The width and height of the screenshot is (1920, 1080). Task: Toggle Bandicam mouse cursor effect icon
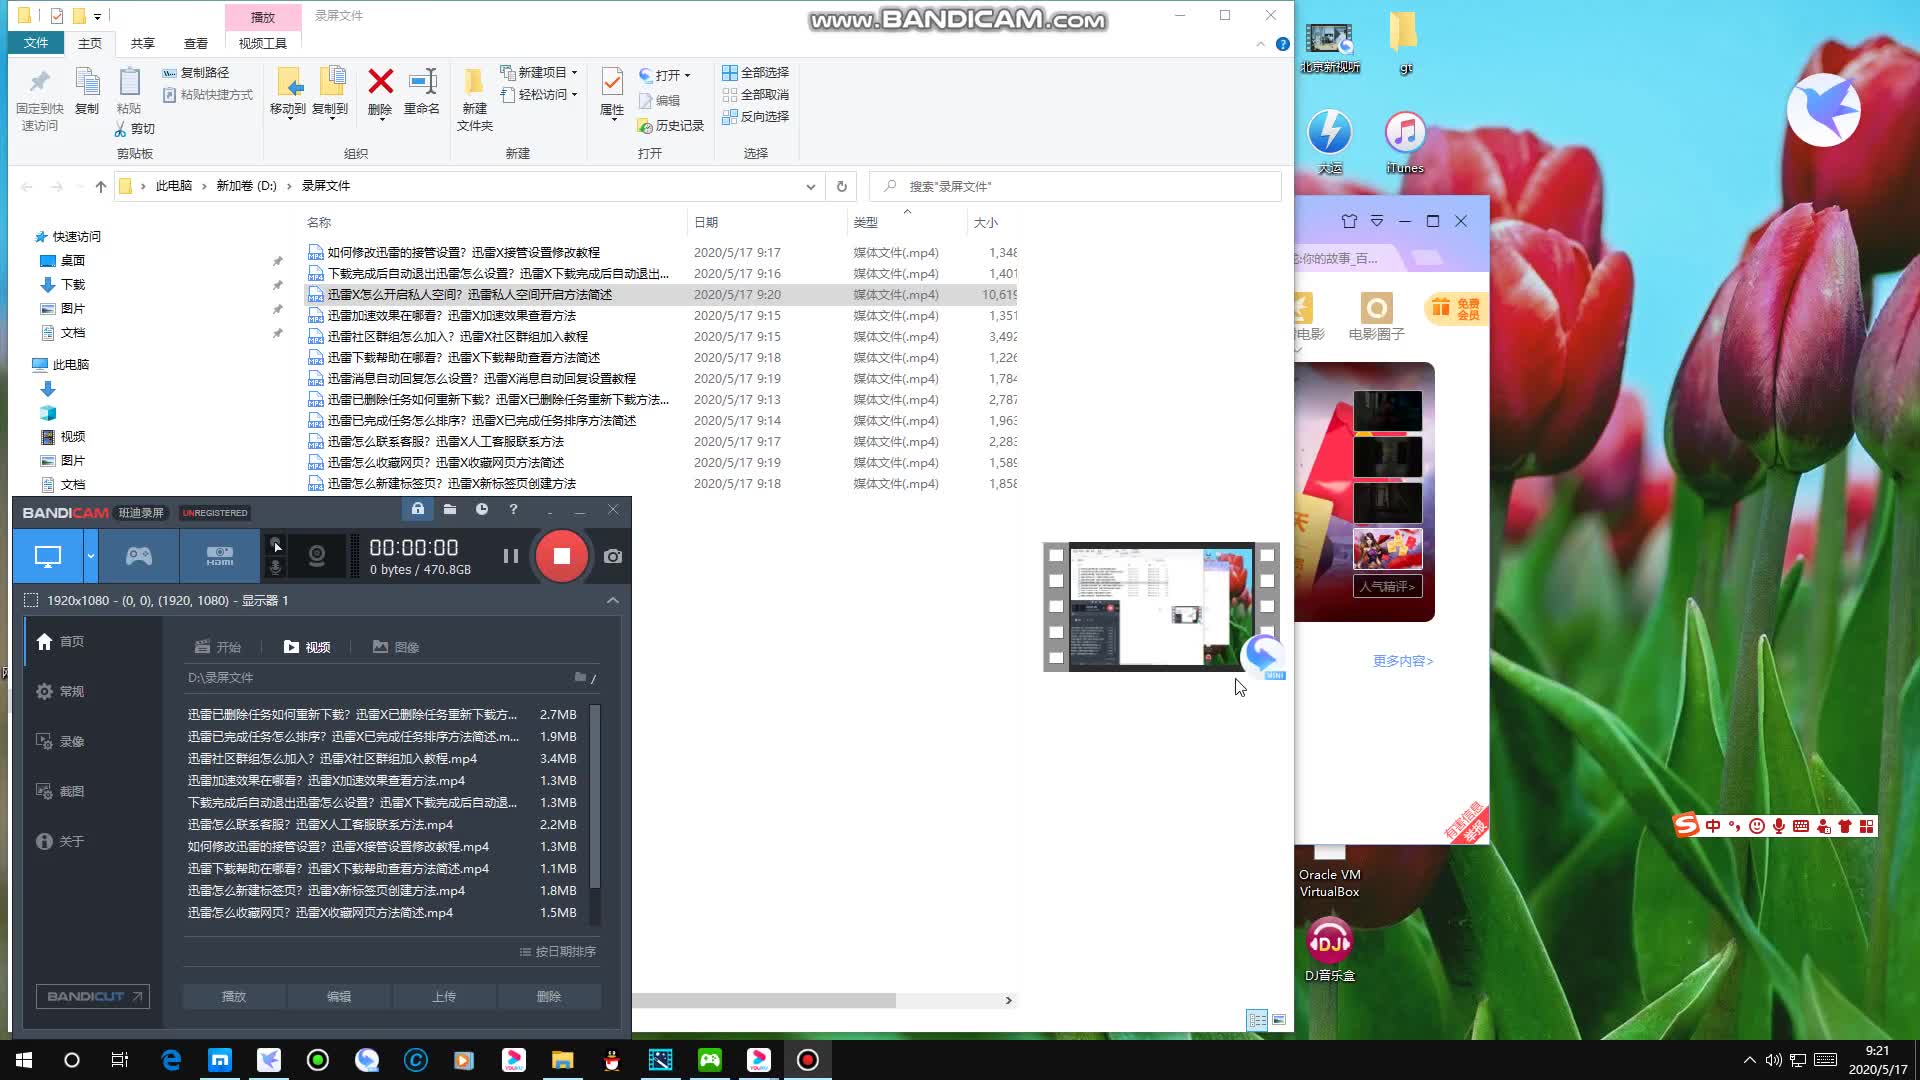coord(276,545)
